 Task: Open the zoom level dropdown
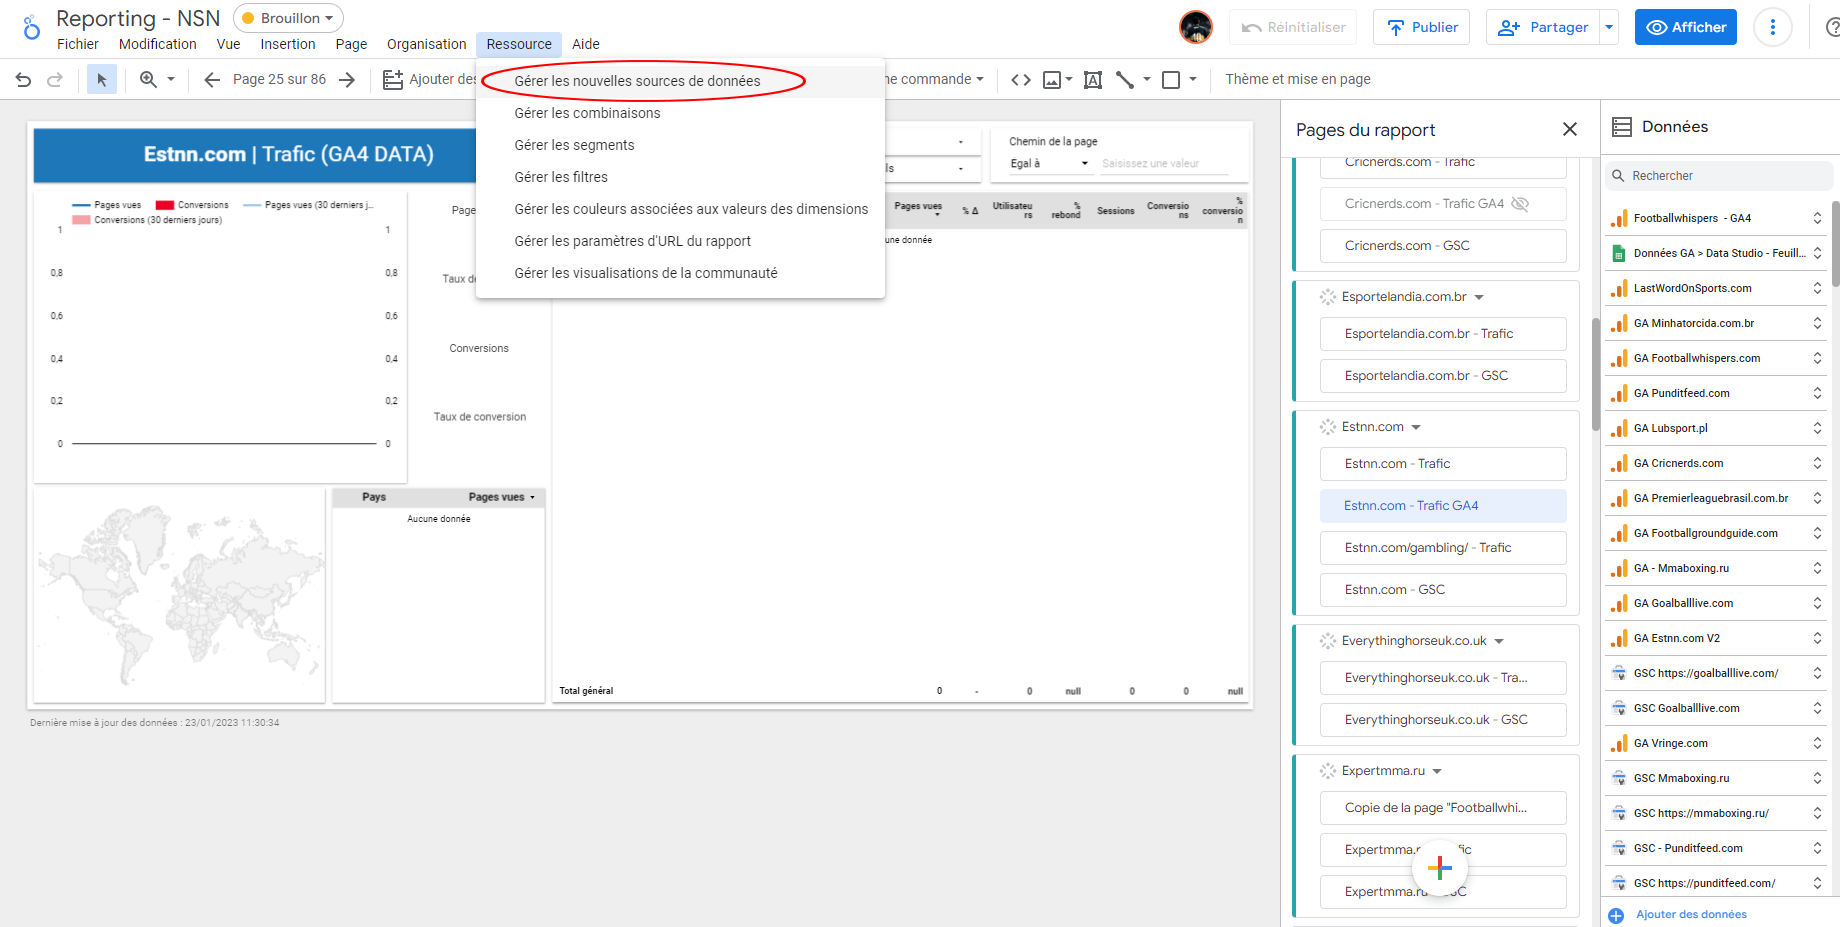(170, 80)
